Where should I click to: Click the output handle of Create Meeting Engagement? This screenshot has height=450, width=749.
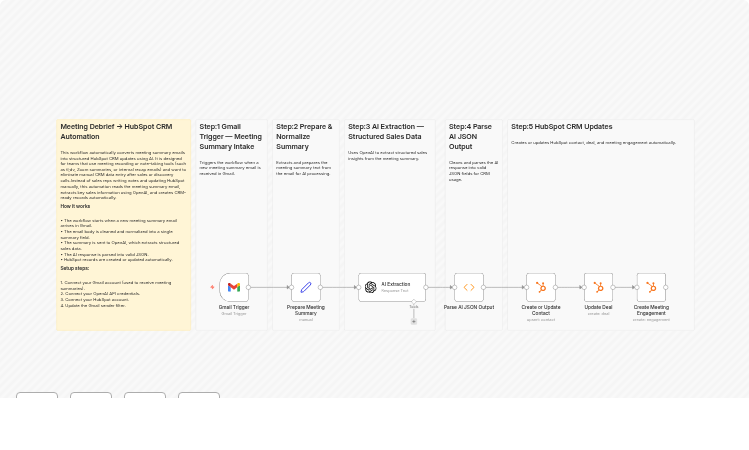[x=666, y=287]
